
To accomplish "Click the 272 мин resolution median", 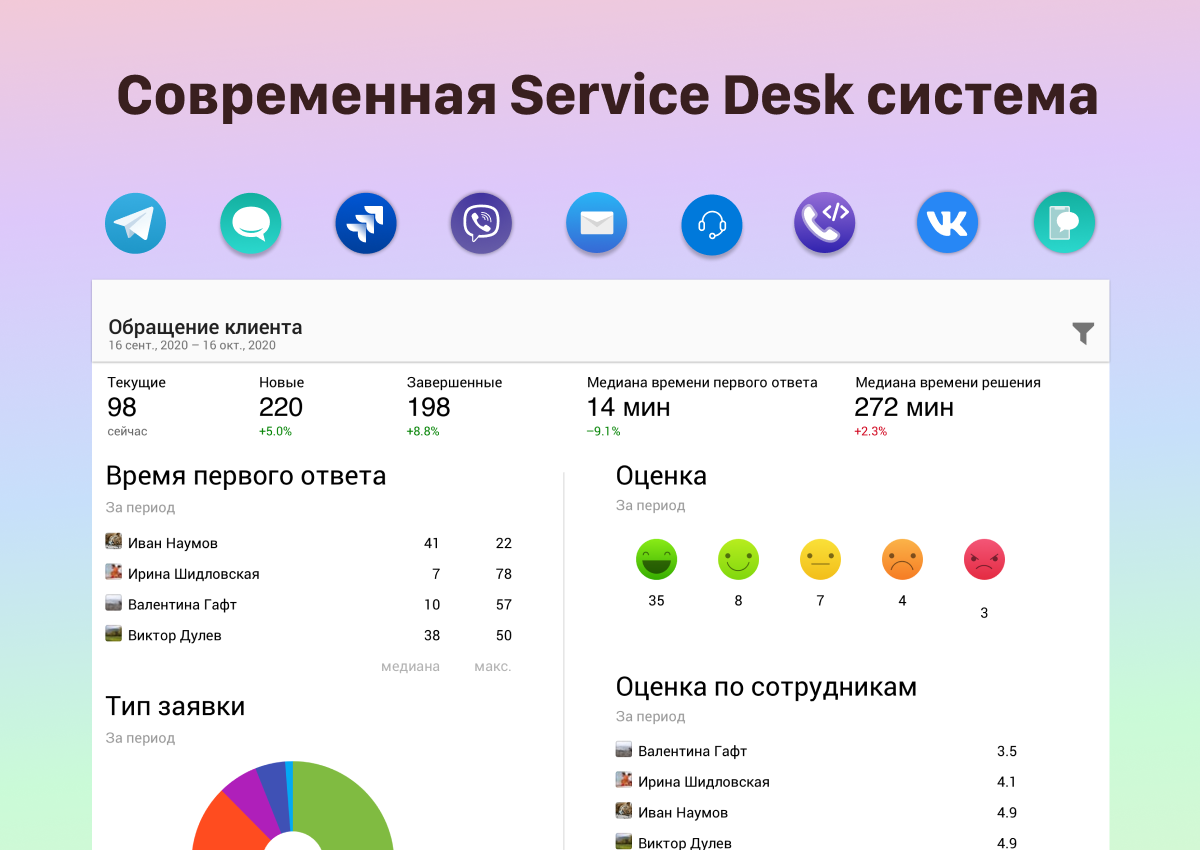I will 905,407.
